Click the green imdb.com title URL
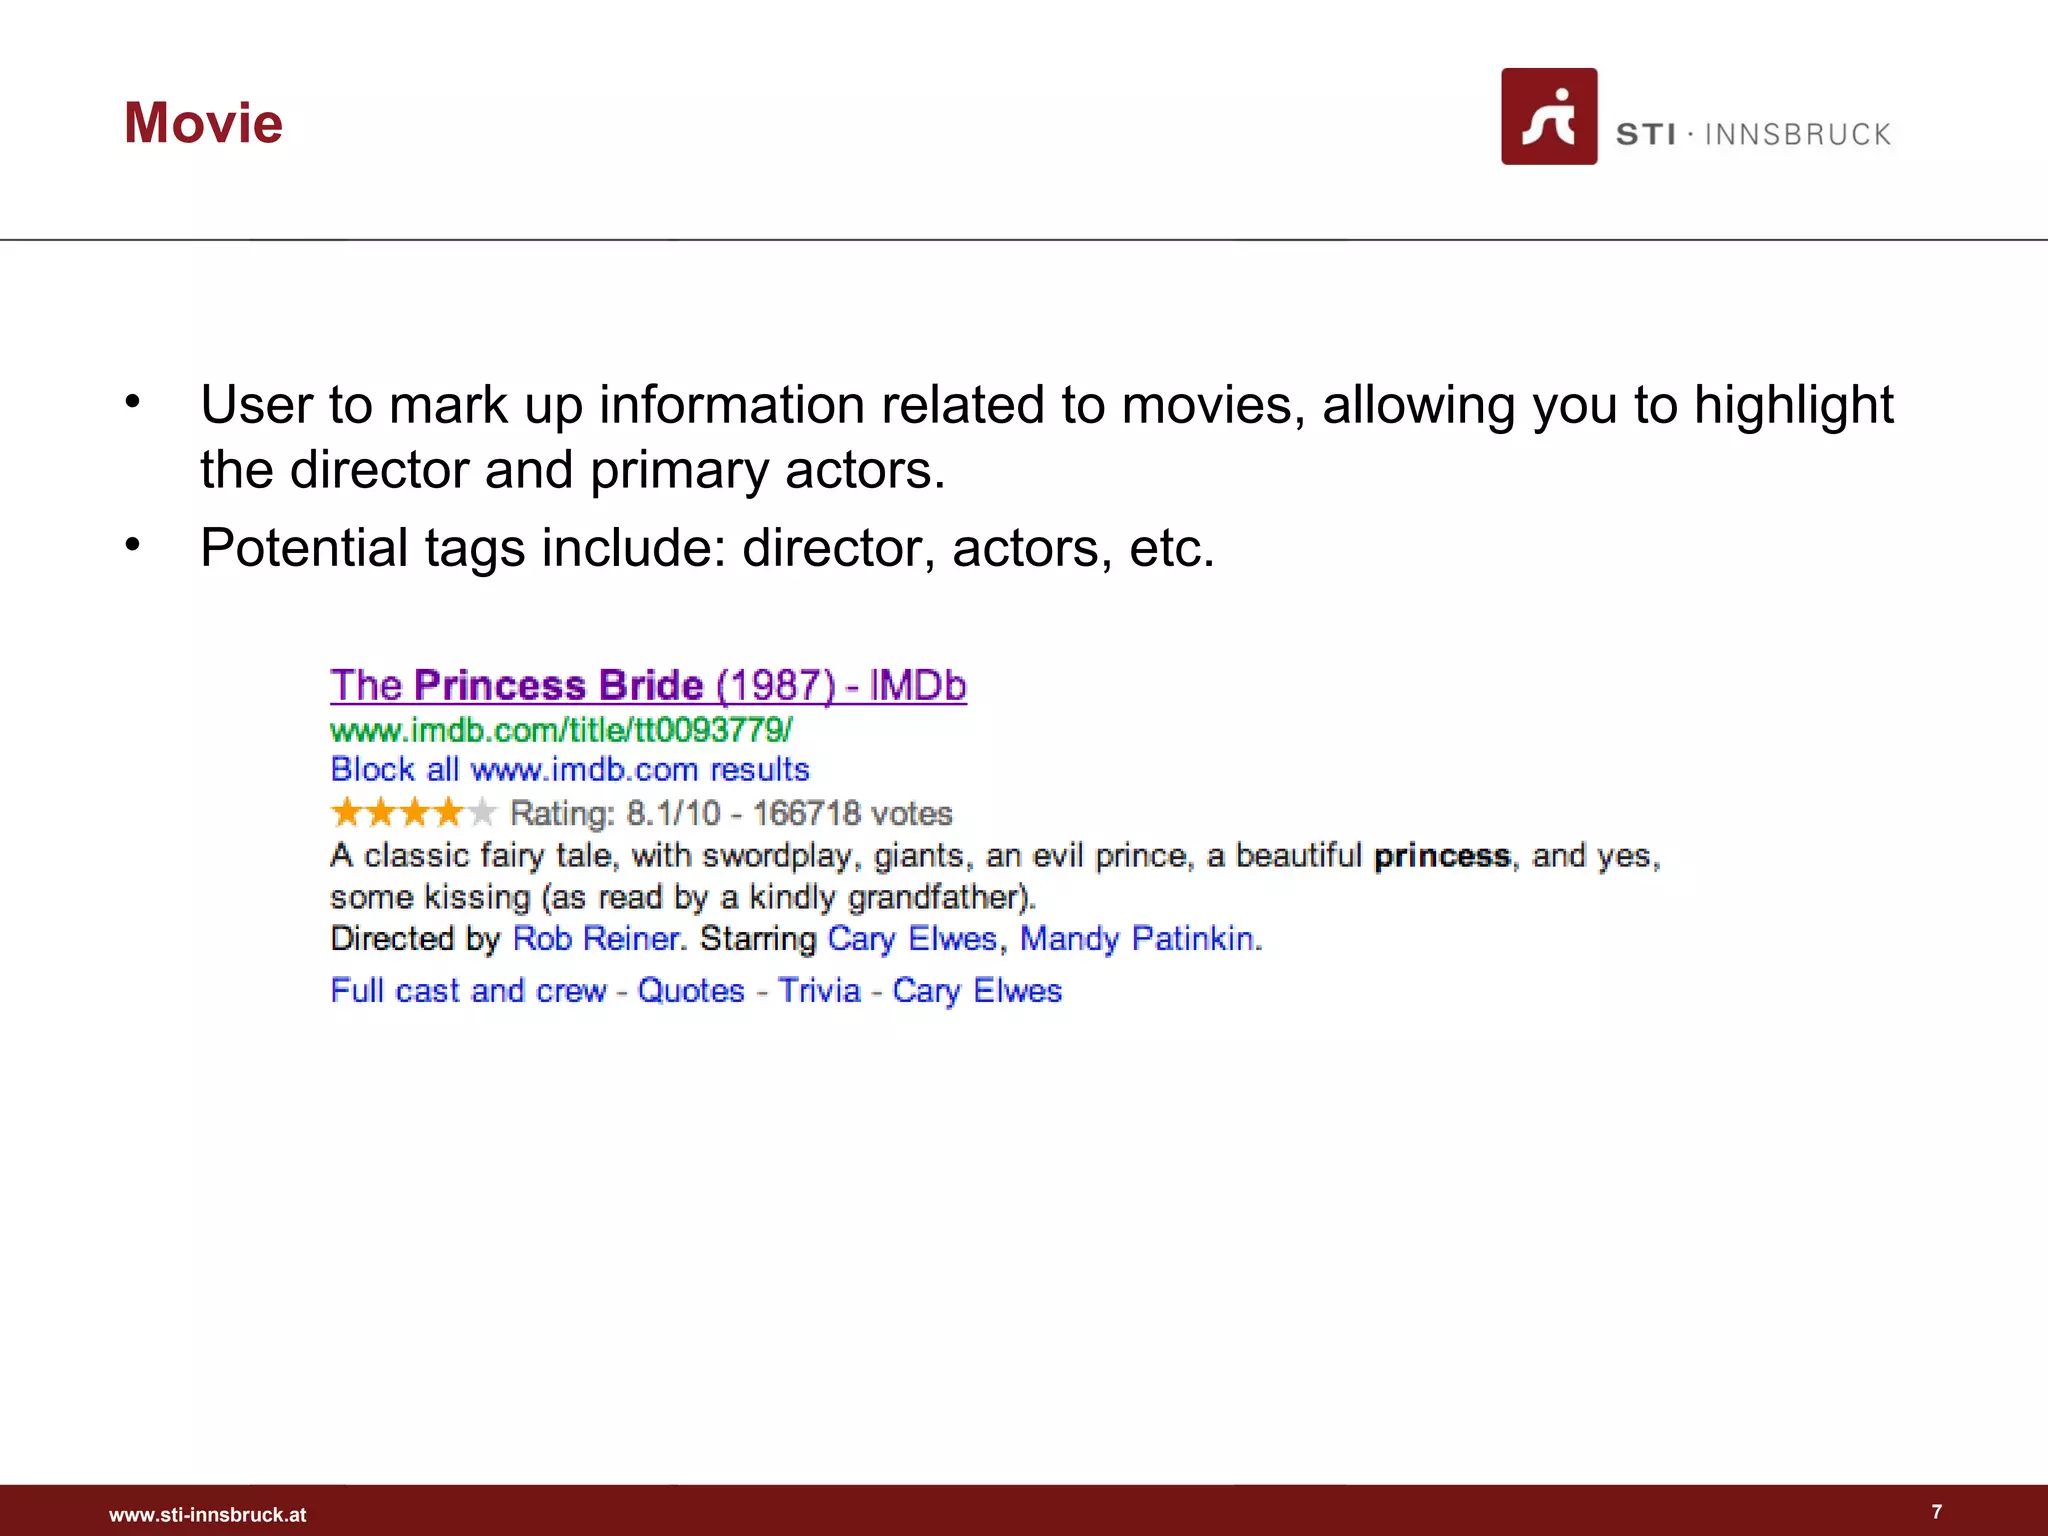 pyautogui.click(x=561, y=730)
